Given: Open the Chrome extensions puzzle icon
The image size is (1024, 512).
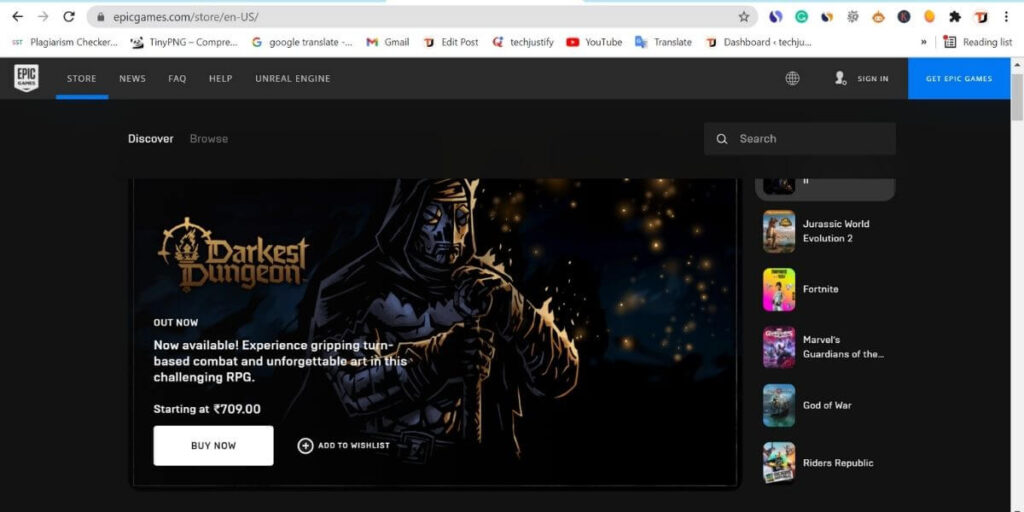Looking at the screenshot, I should [x=955, y=17].
